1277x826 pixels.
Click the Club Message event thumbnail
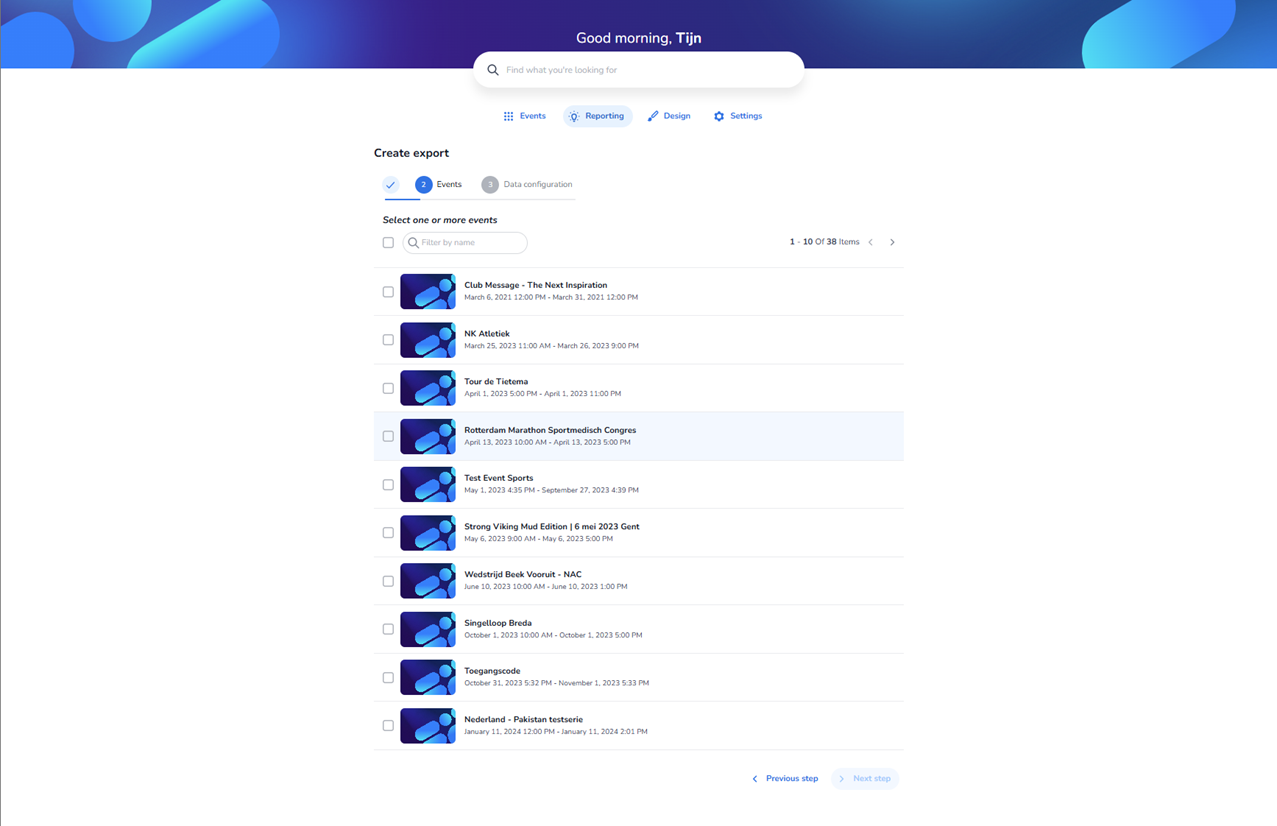[x=428, y=292]
